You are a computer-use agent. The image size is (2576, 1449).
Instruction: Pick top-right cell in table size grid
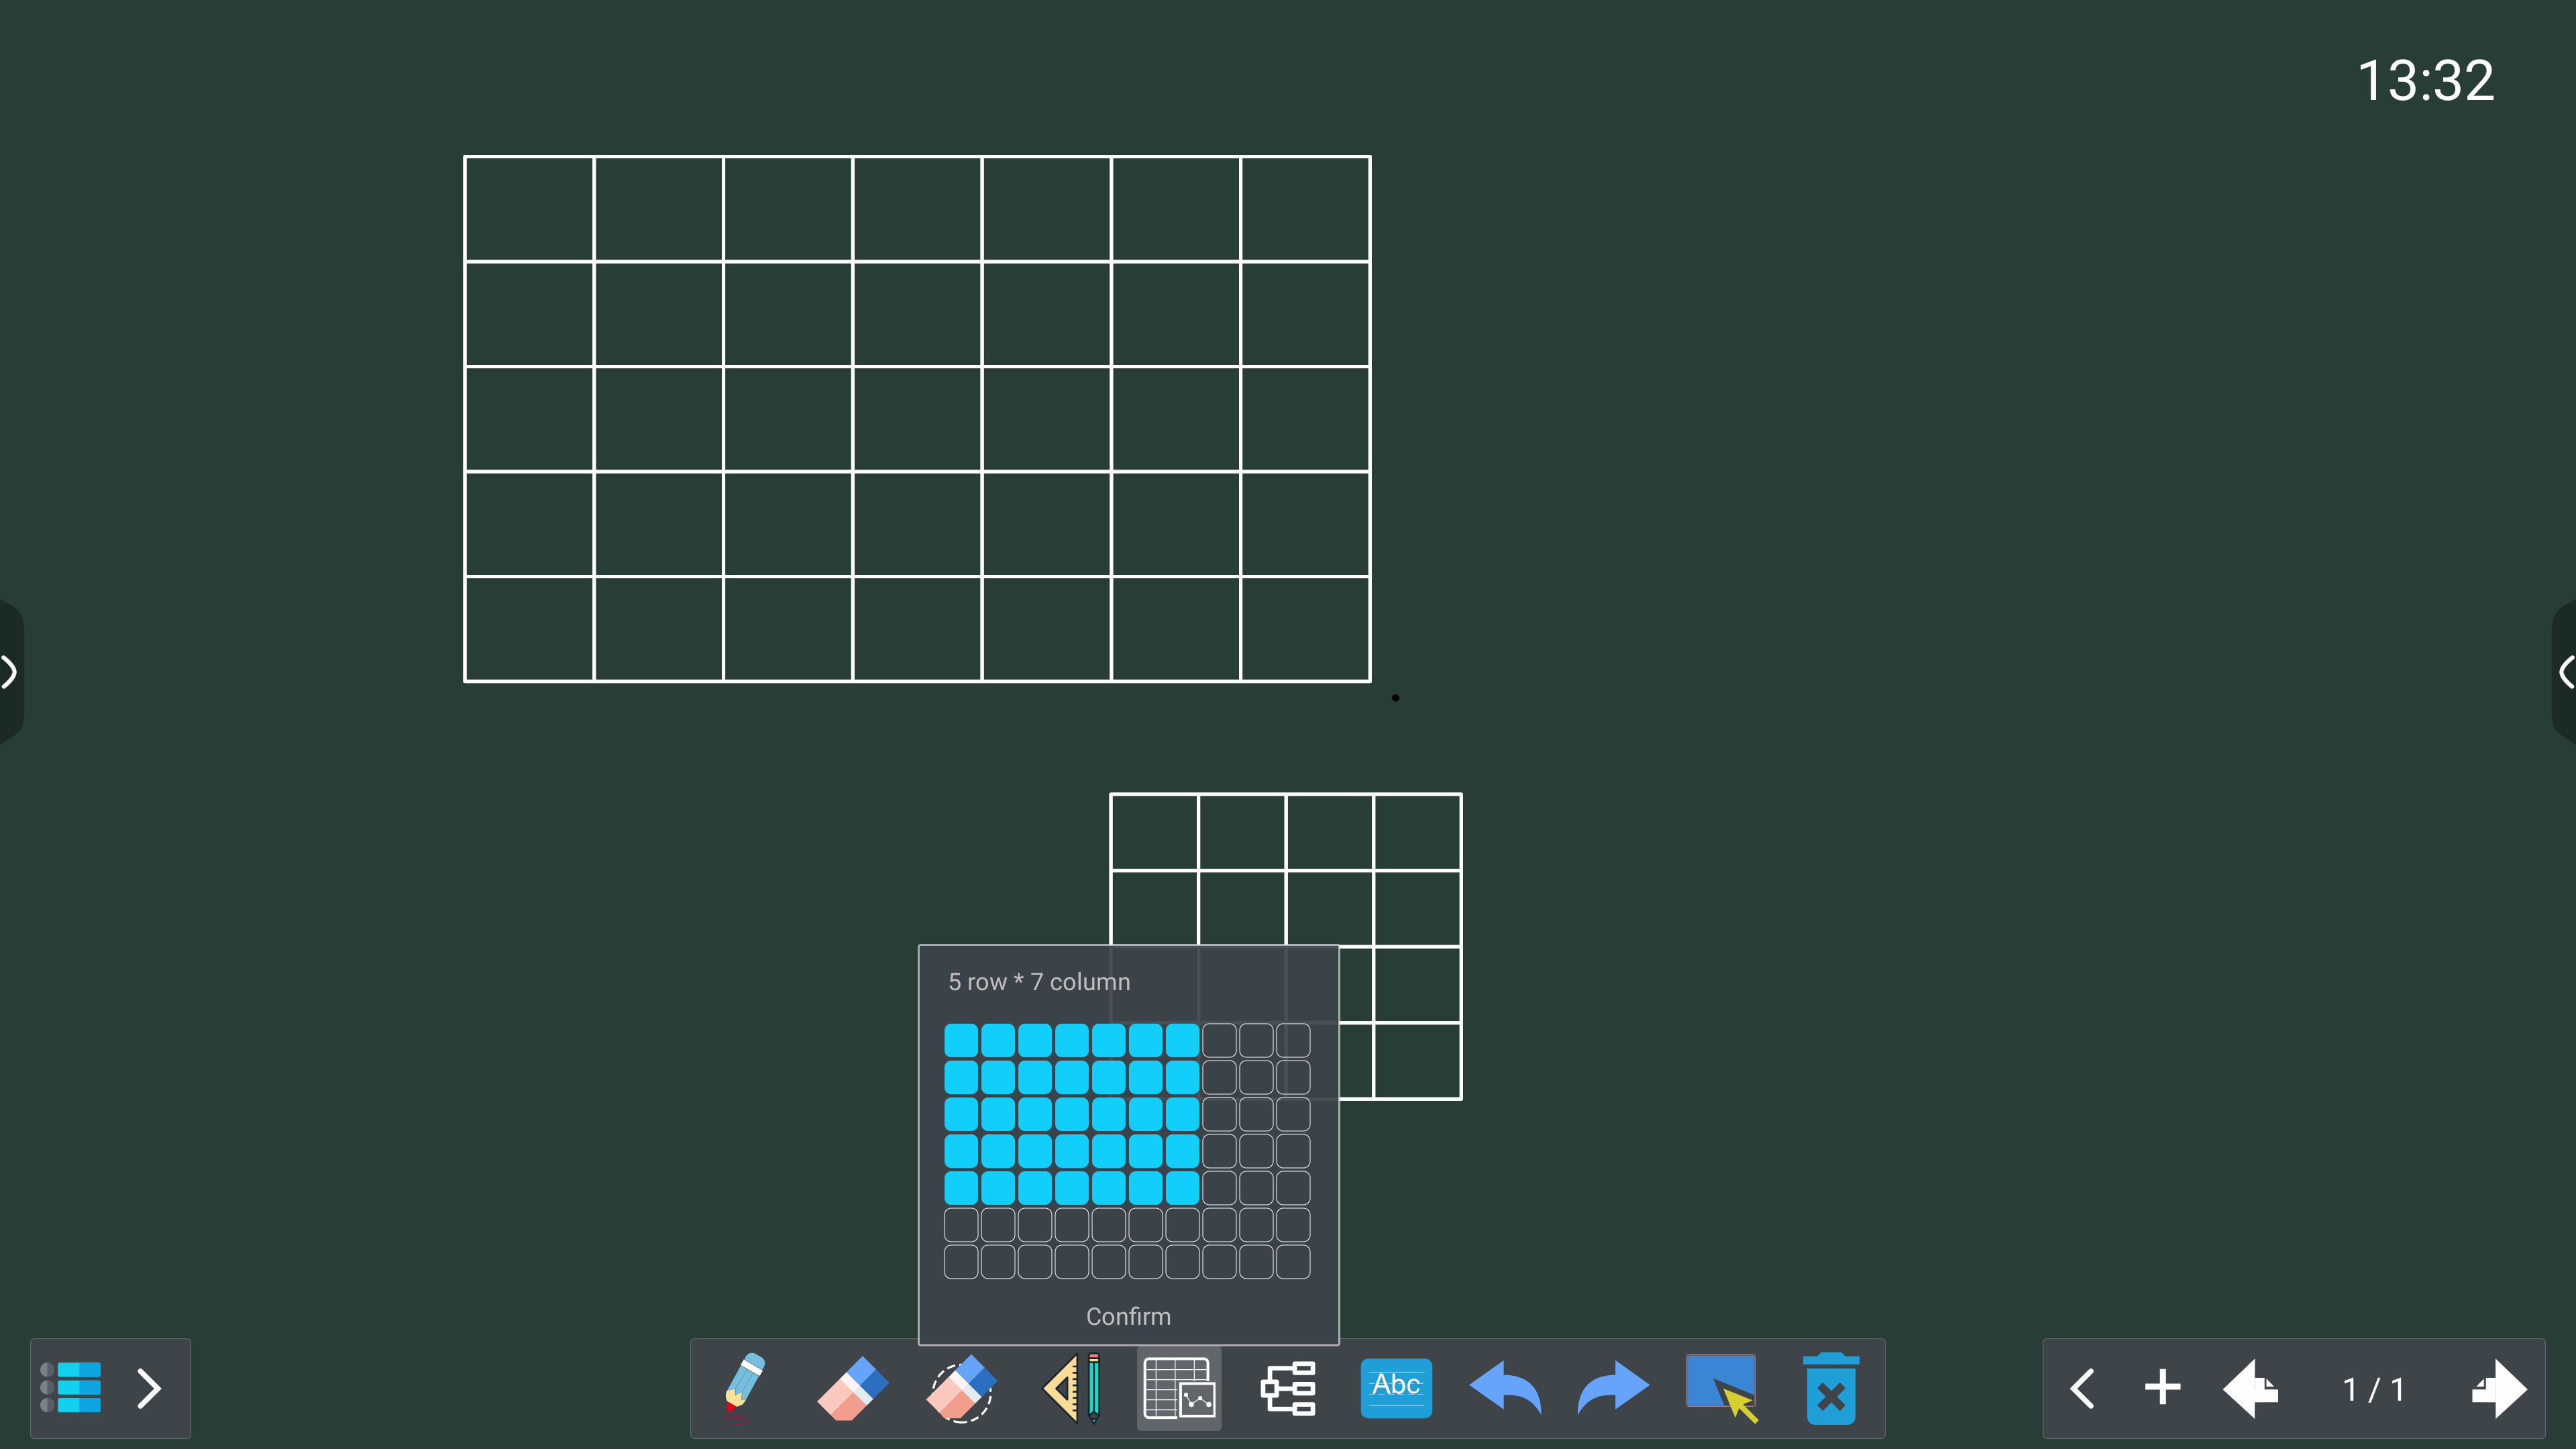tap(1293, 1040)
